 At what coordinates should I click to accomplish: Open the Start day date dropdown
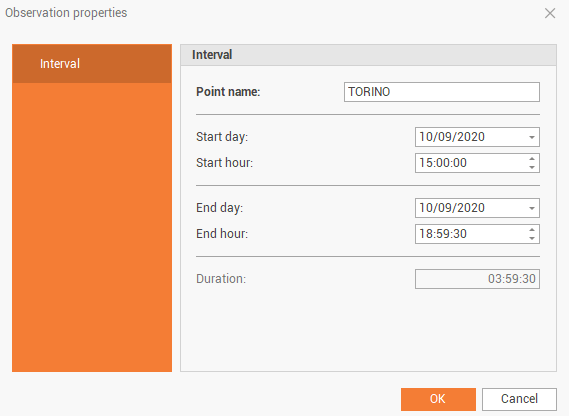[532, 137]
